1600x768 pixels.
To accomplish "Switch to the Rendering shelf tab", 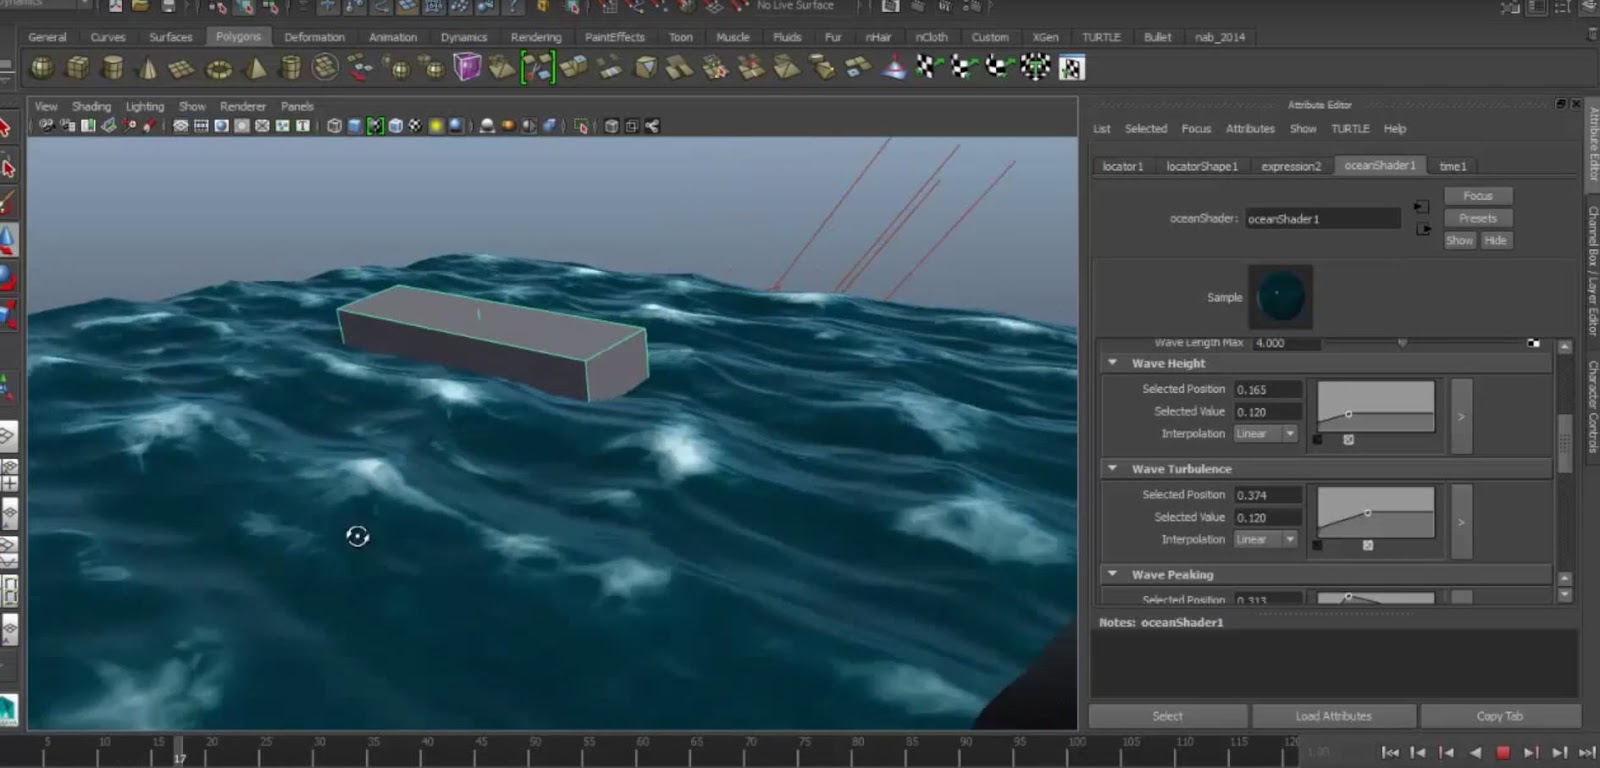I will pyautogui.click(x=536, y=37).
